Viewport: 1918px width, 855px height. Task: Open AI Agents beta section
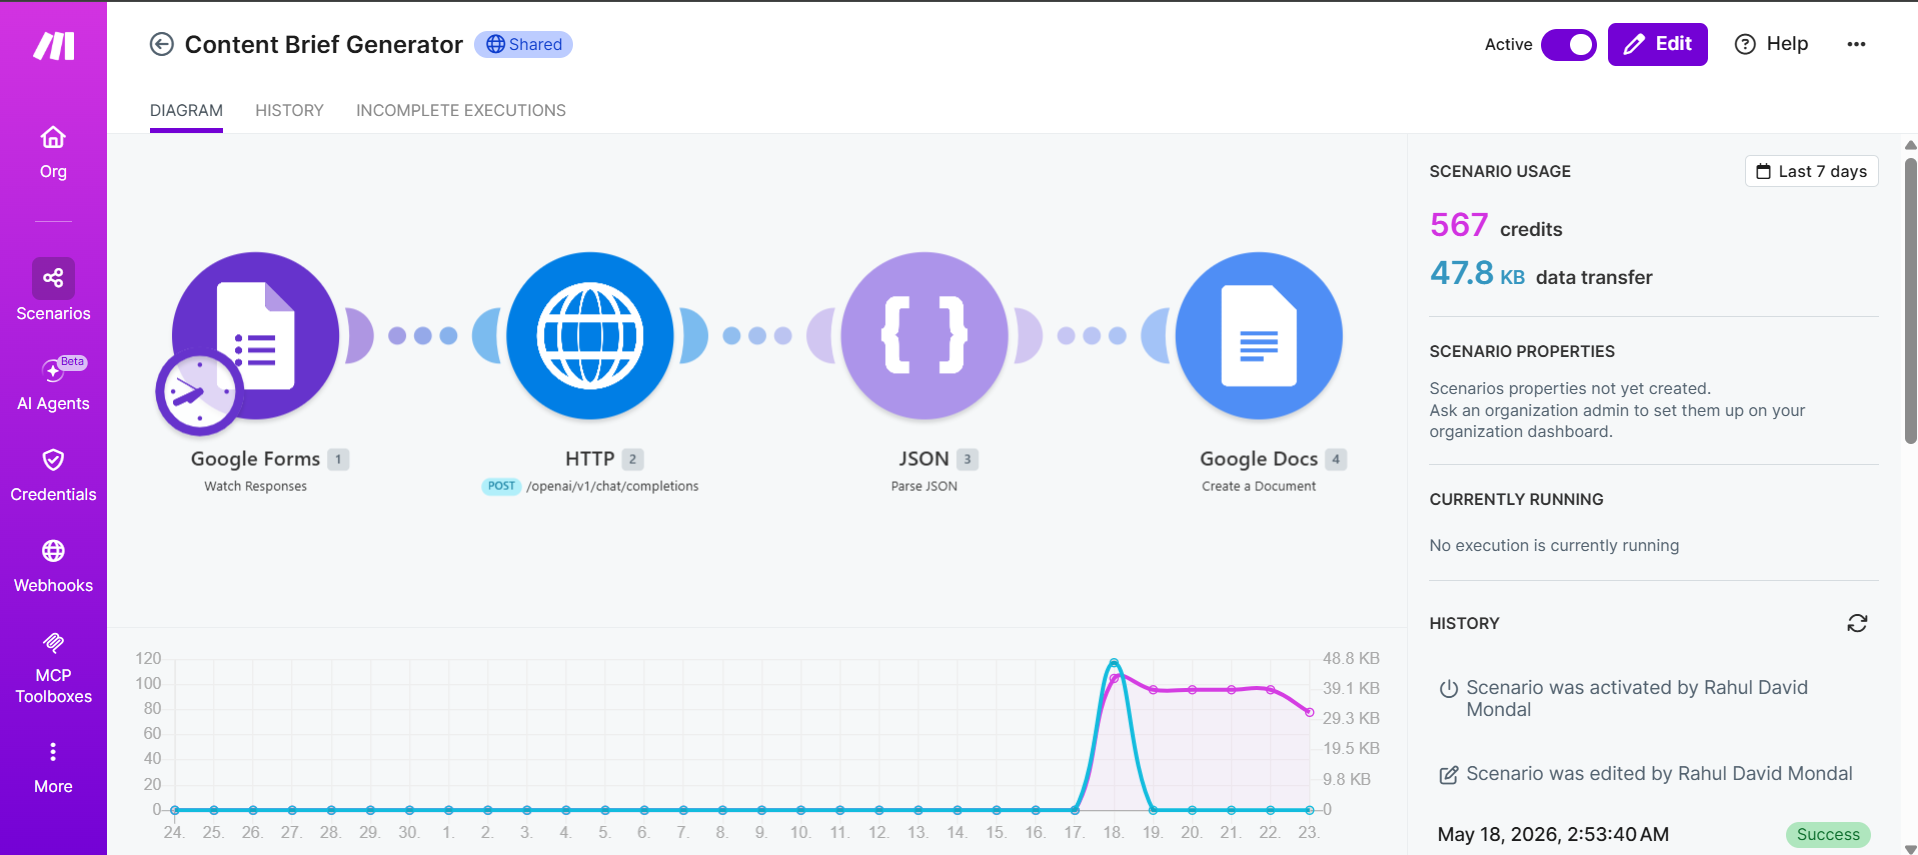click(53, 384)
